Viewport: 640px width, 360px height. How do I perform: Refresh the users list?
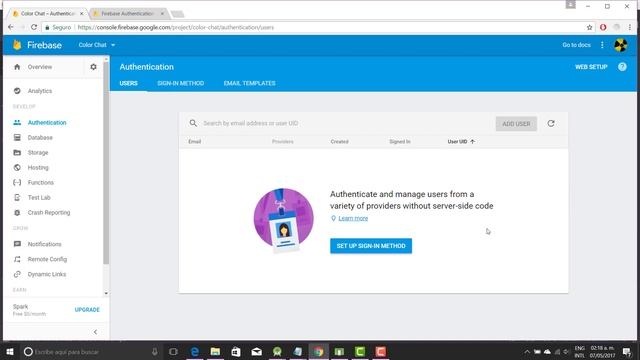pos(551,123)
